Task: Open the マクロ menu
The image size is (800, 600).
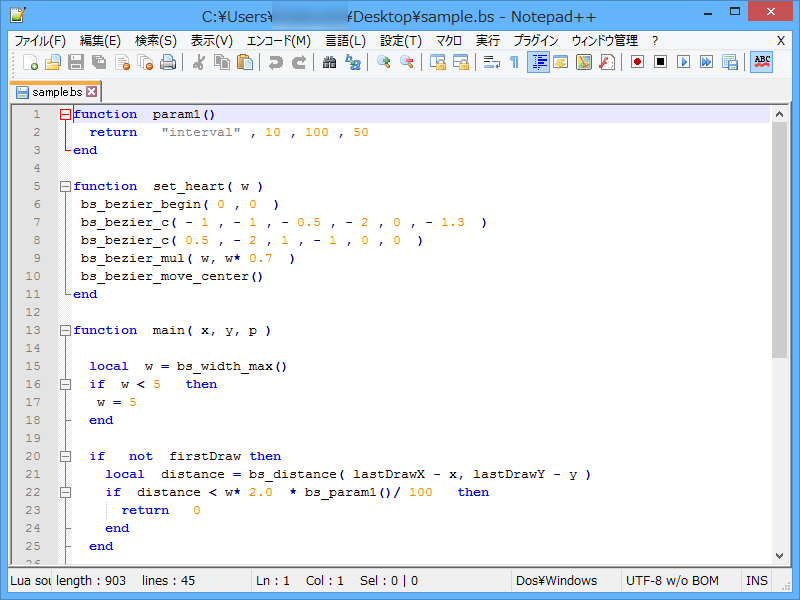Action: (x=447, y=40)
